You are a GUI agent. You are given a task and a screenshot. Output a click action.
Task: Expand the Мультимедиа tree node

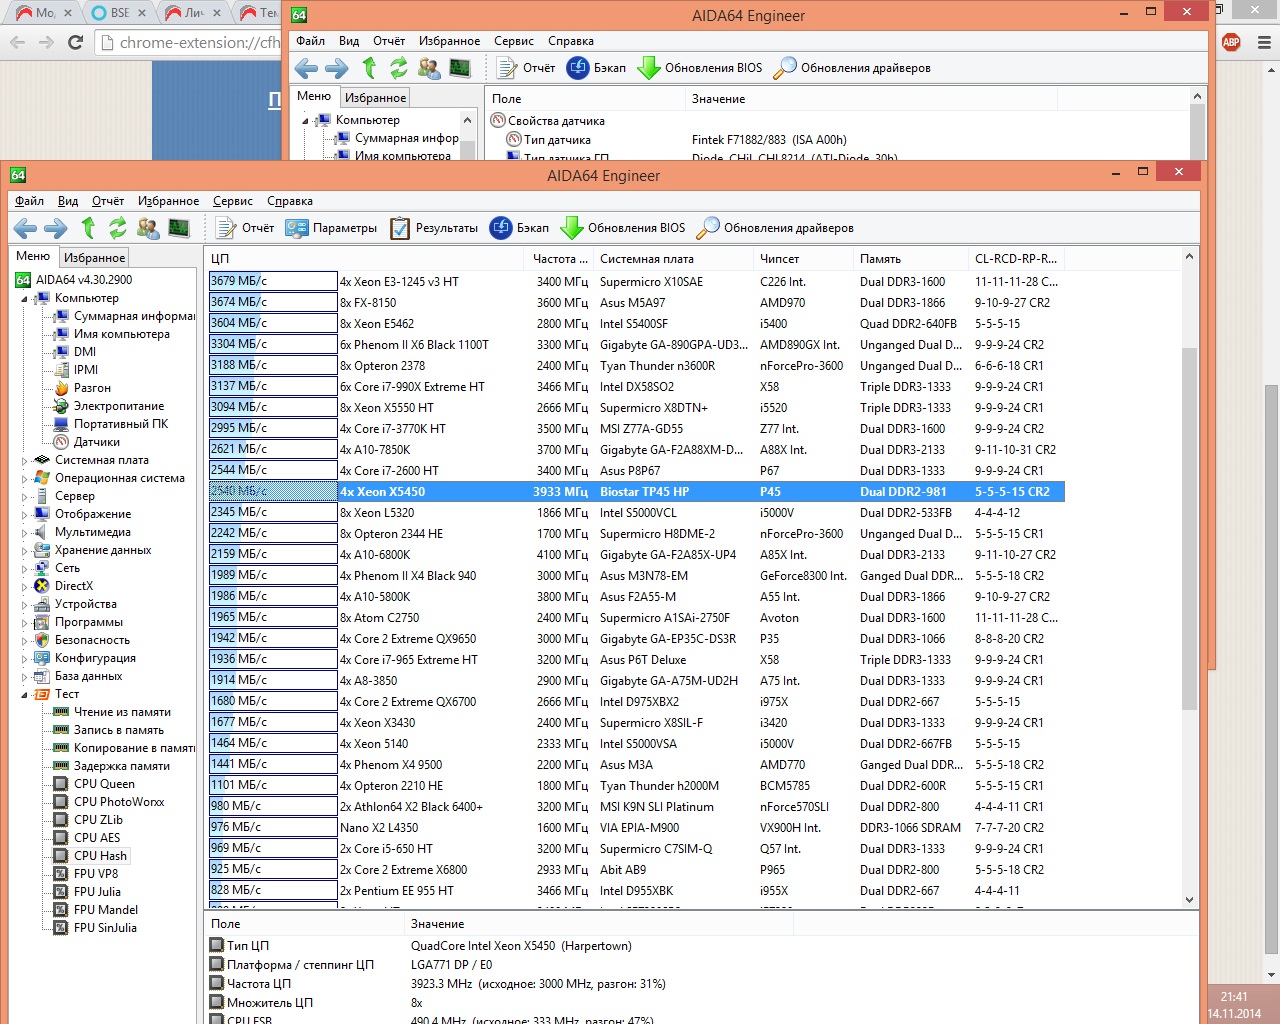tap(24, 532)
